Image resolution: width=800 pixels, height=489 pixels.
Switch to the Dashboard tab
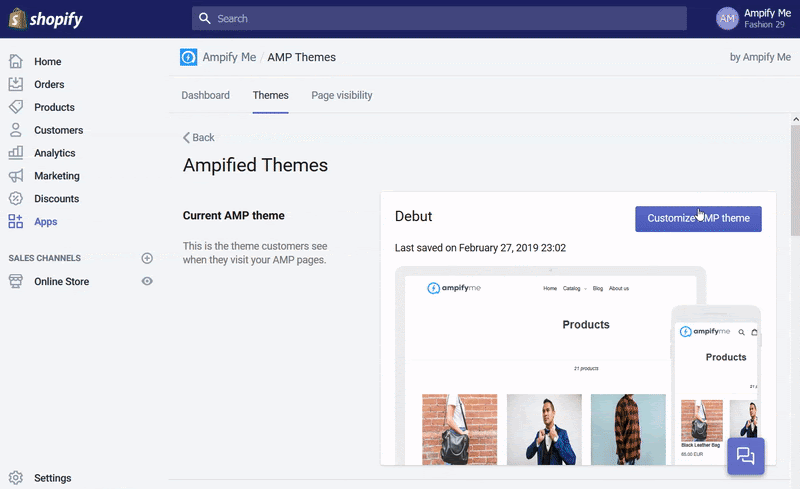[206, 95]
